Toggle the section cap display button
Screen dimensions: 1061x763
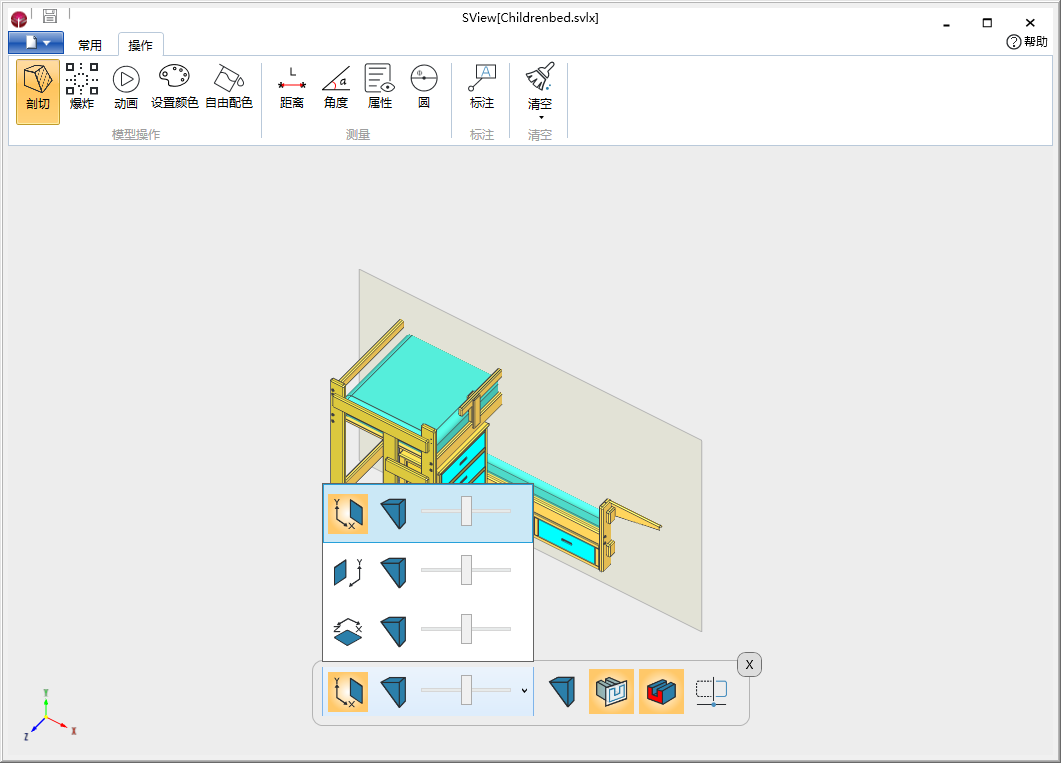[611, 691]
